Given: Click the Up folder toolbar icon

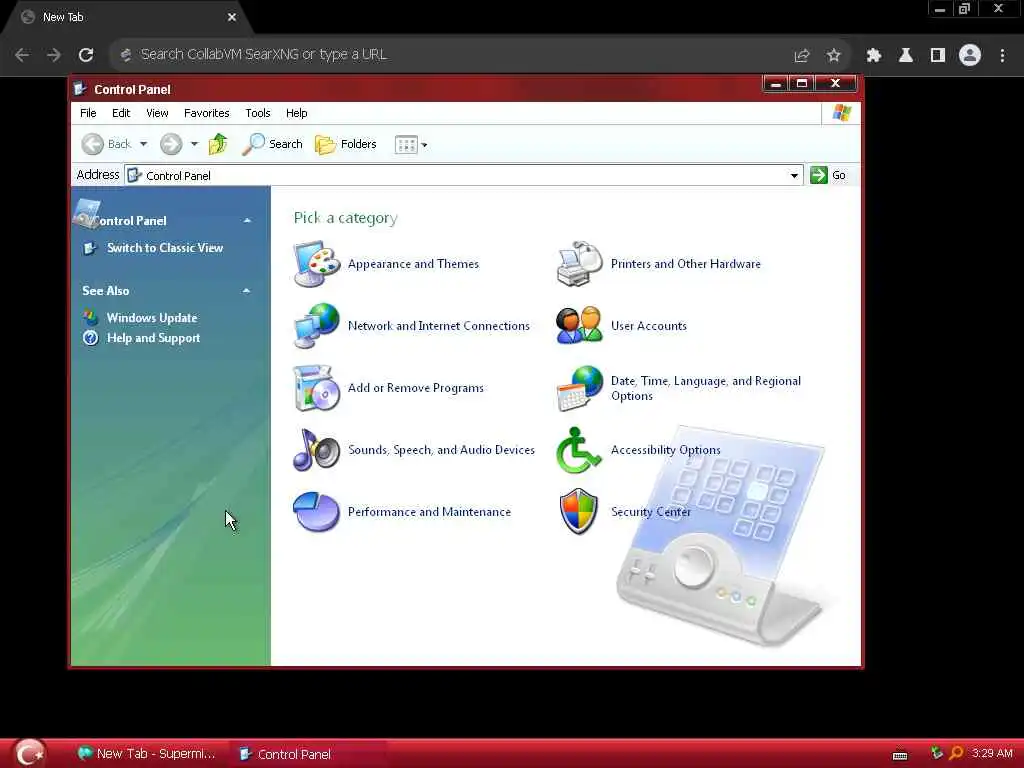Looking at the screenshot, I should coord(218,144).
